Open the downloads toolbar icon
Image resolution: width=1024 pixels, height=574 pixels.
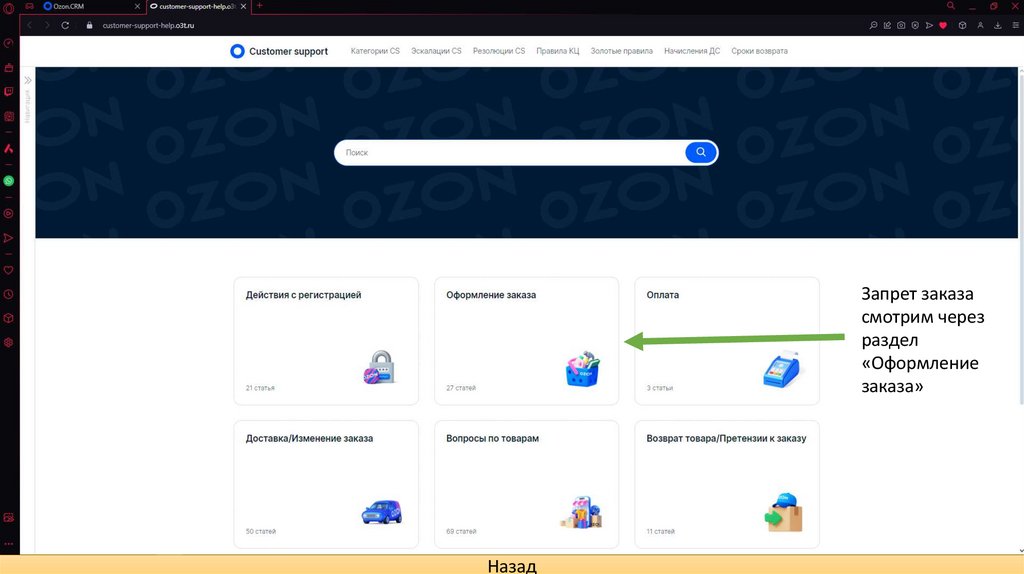tap(998, 25)
